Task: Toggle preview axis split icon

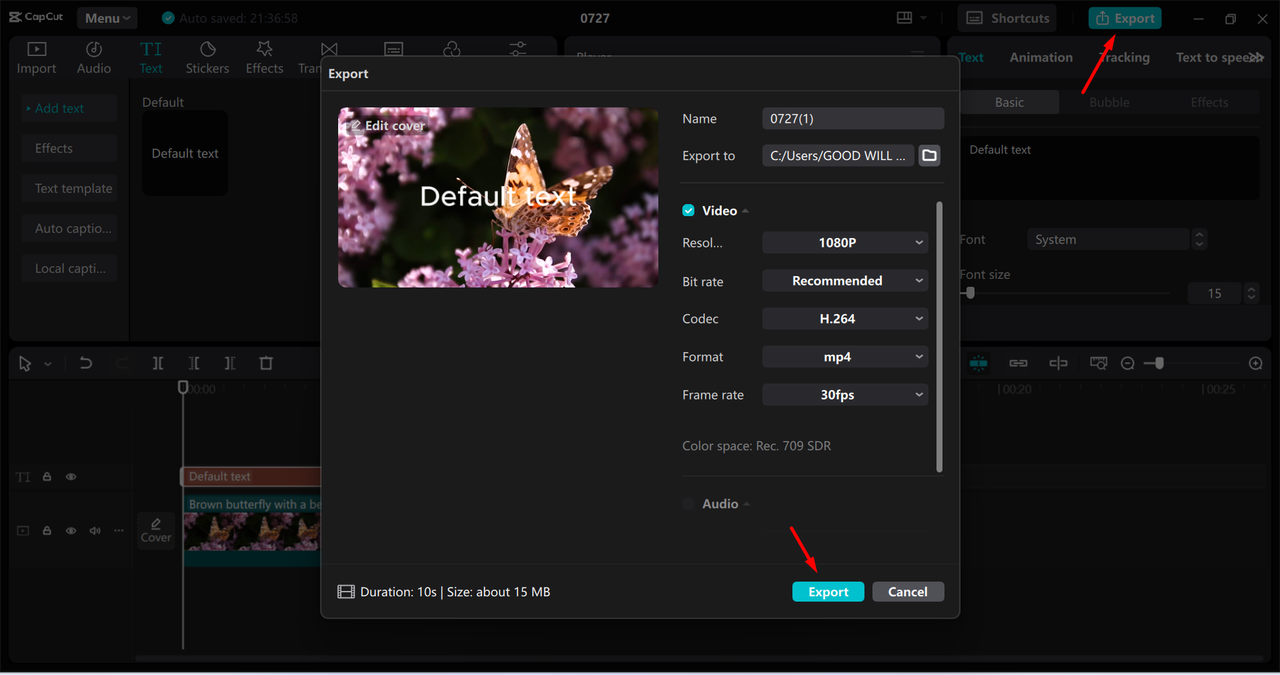Action: [x=1058, y=363]
